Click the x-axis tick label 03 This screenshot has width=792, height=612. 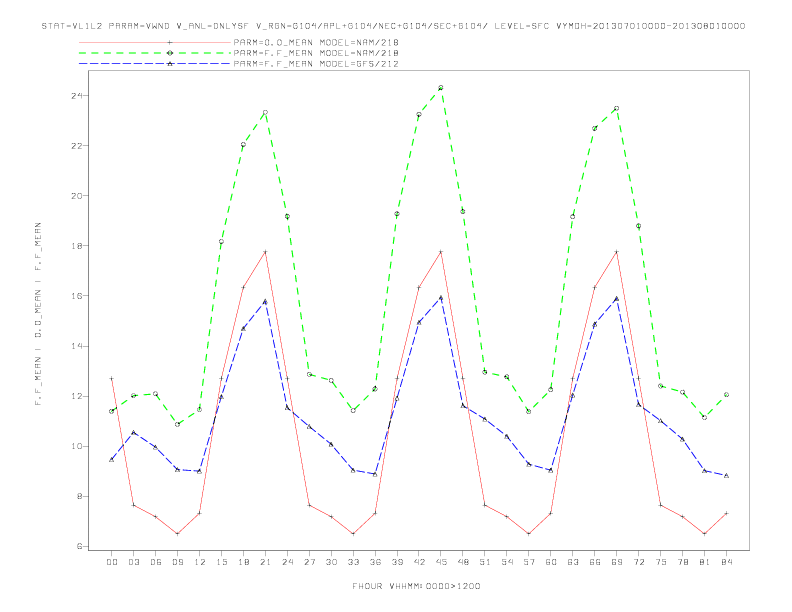pos(133,562)
